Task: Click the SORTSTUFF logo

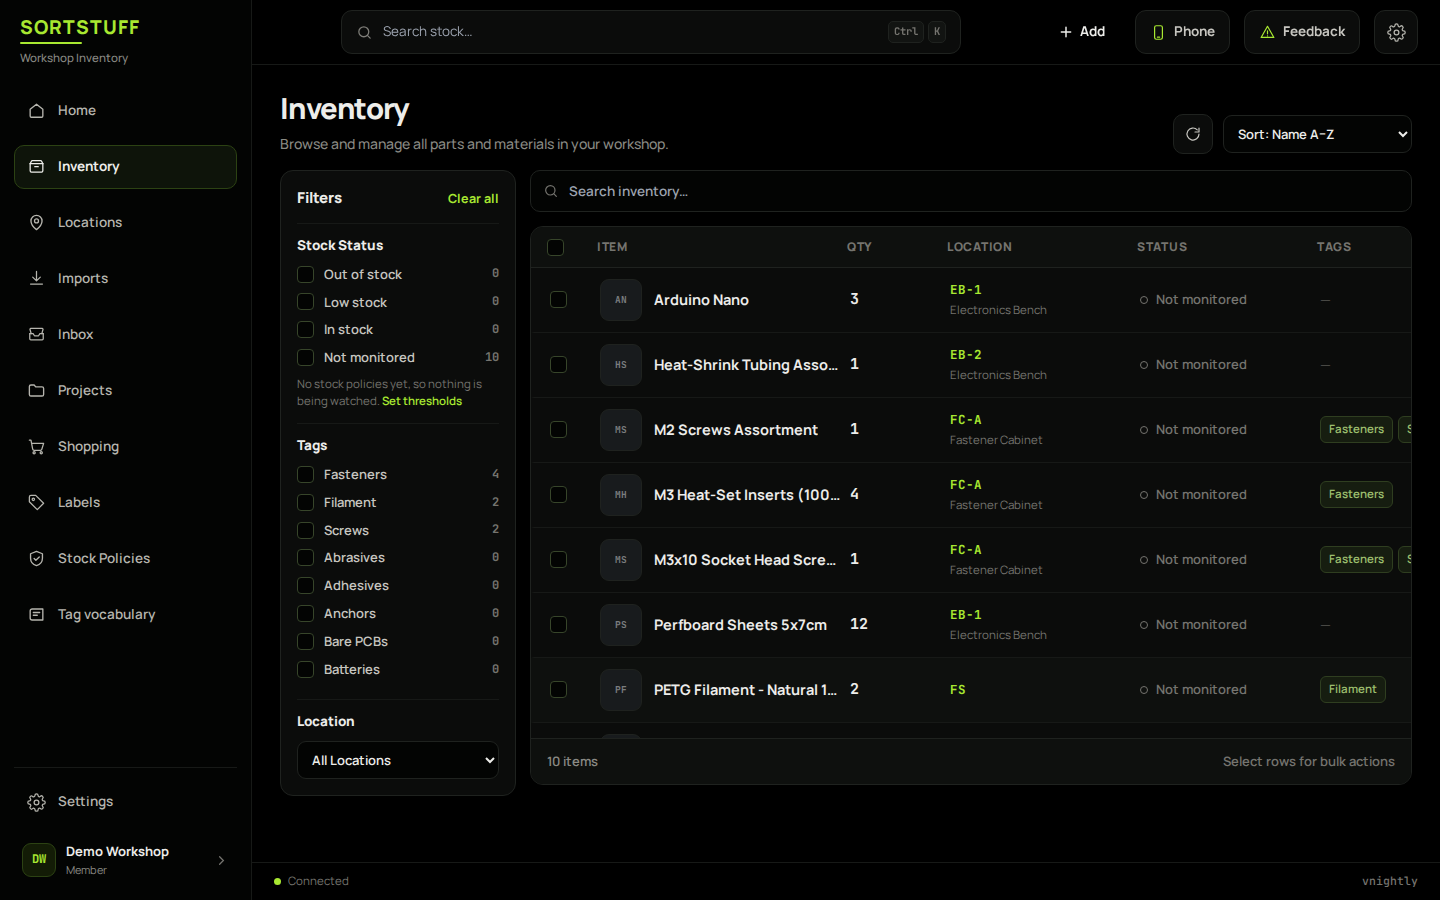Action: pos(80,27)
